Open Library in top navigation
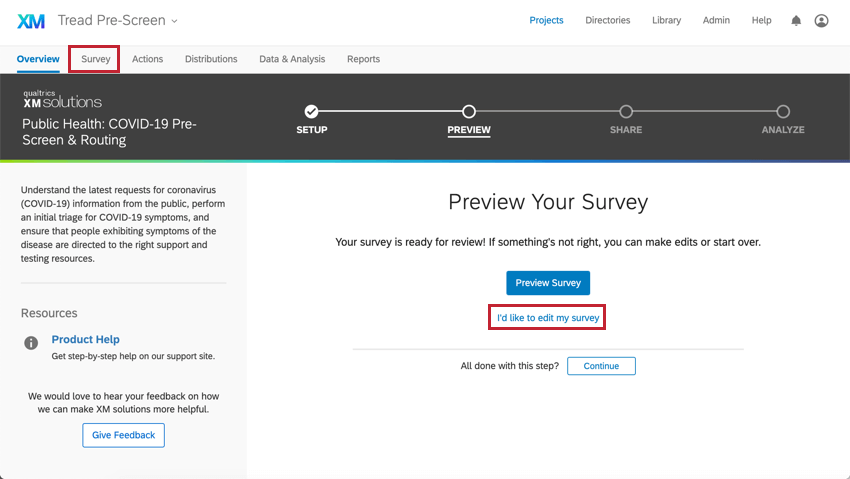This screenshot has width=850, height=479. pos(666,20)
